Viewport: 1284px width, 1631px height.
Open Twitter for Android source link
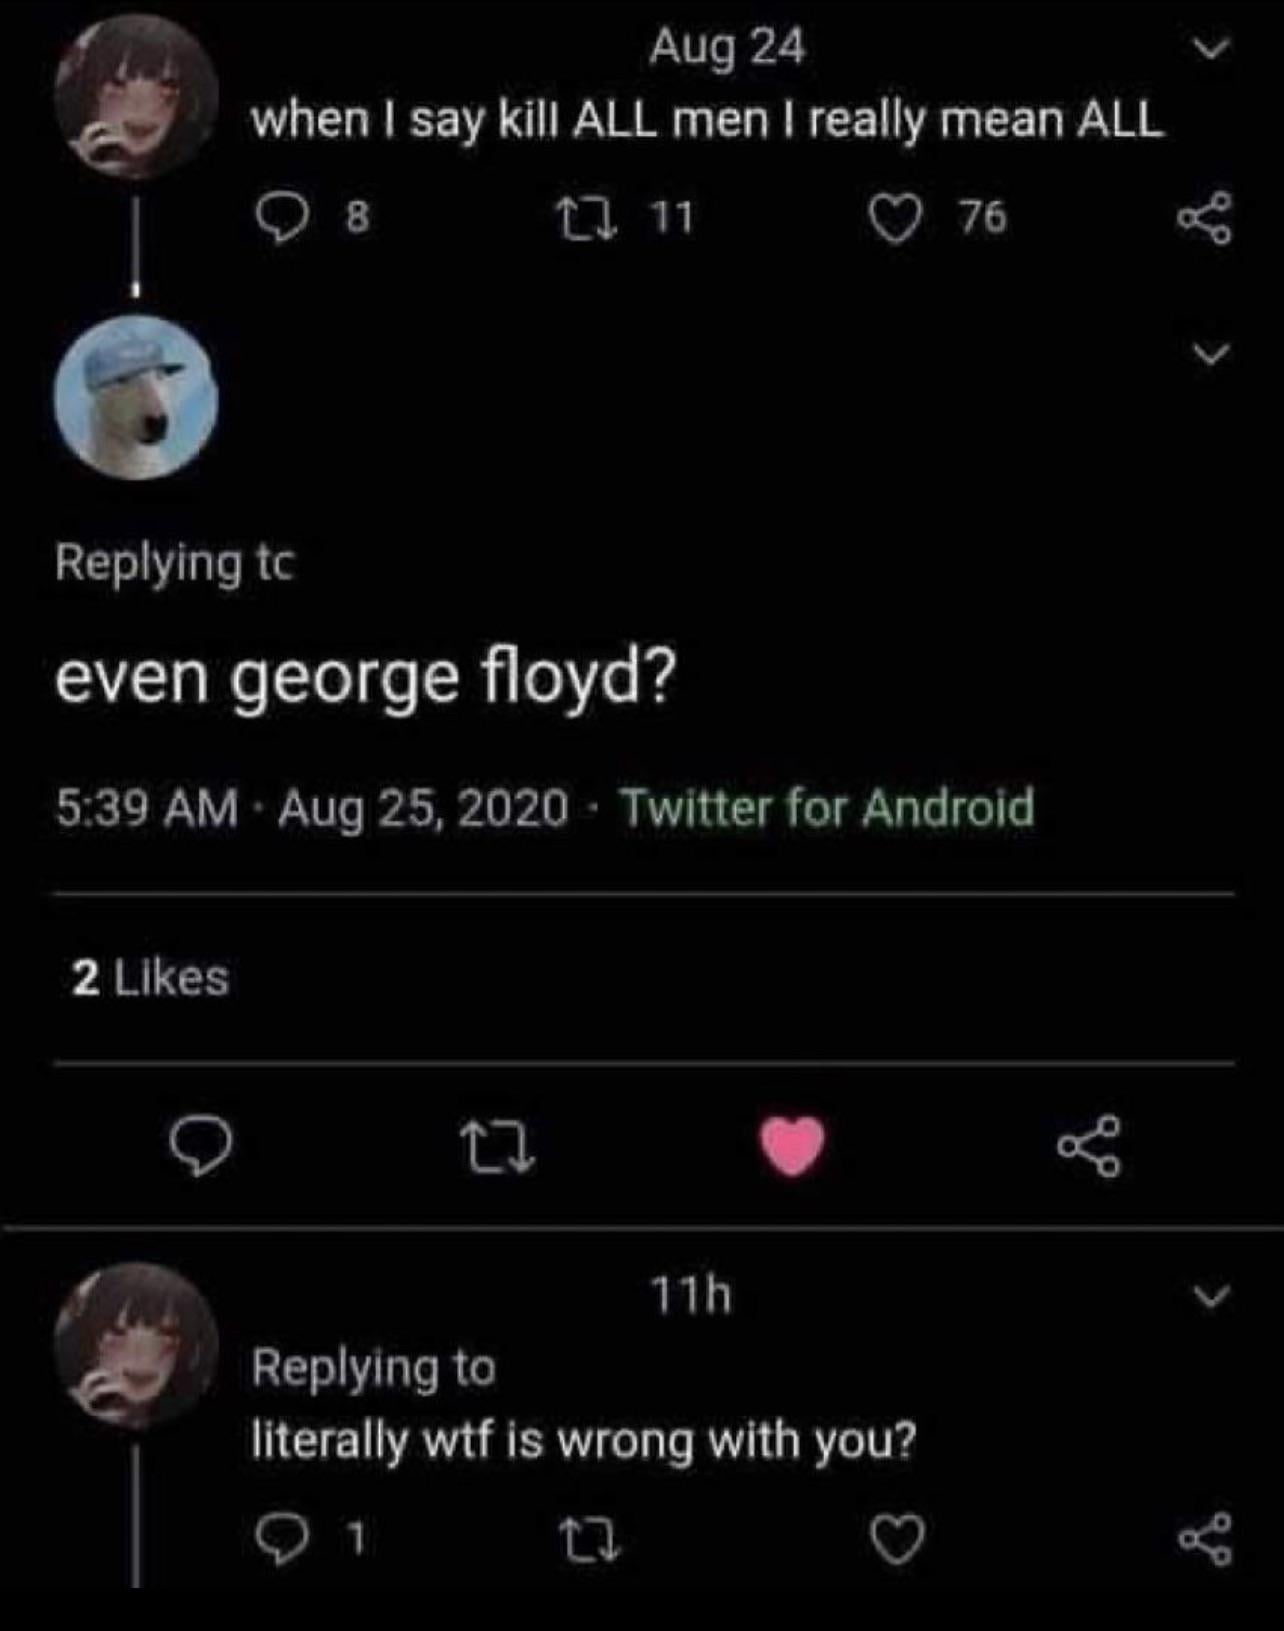pos(827,808)
